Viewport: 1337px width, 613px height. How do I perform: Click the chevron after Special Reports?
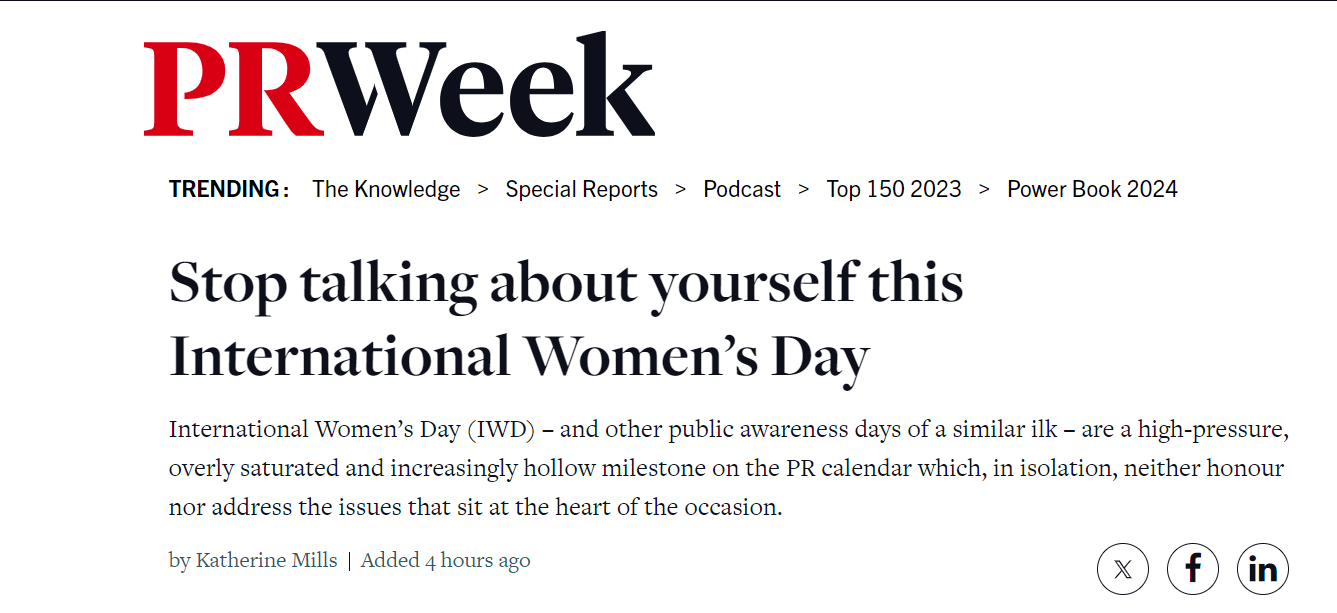pos(681,189)
